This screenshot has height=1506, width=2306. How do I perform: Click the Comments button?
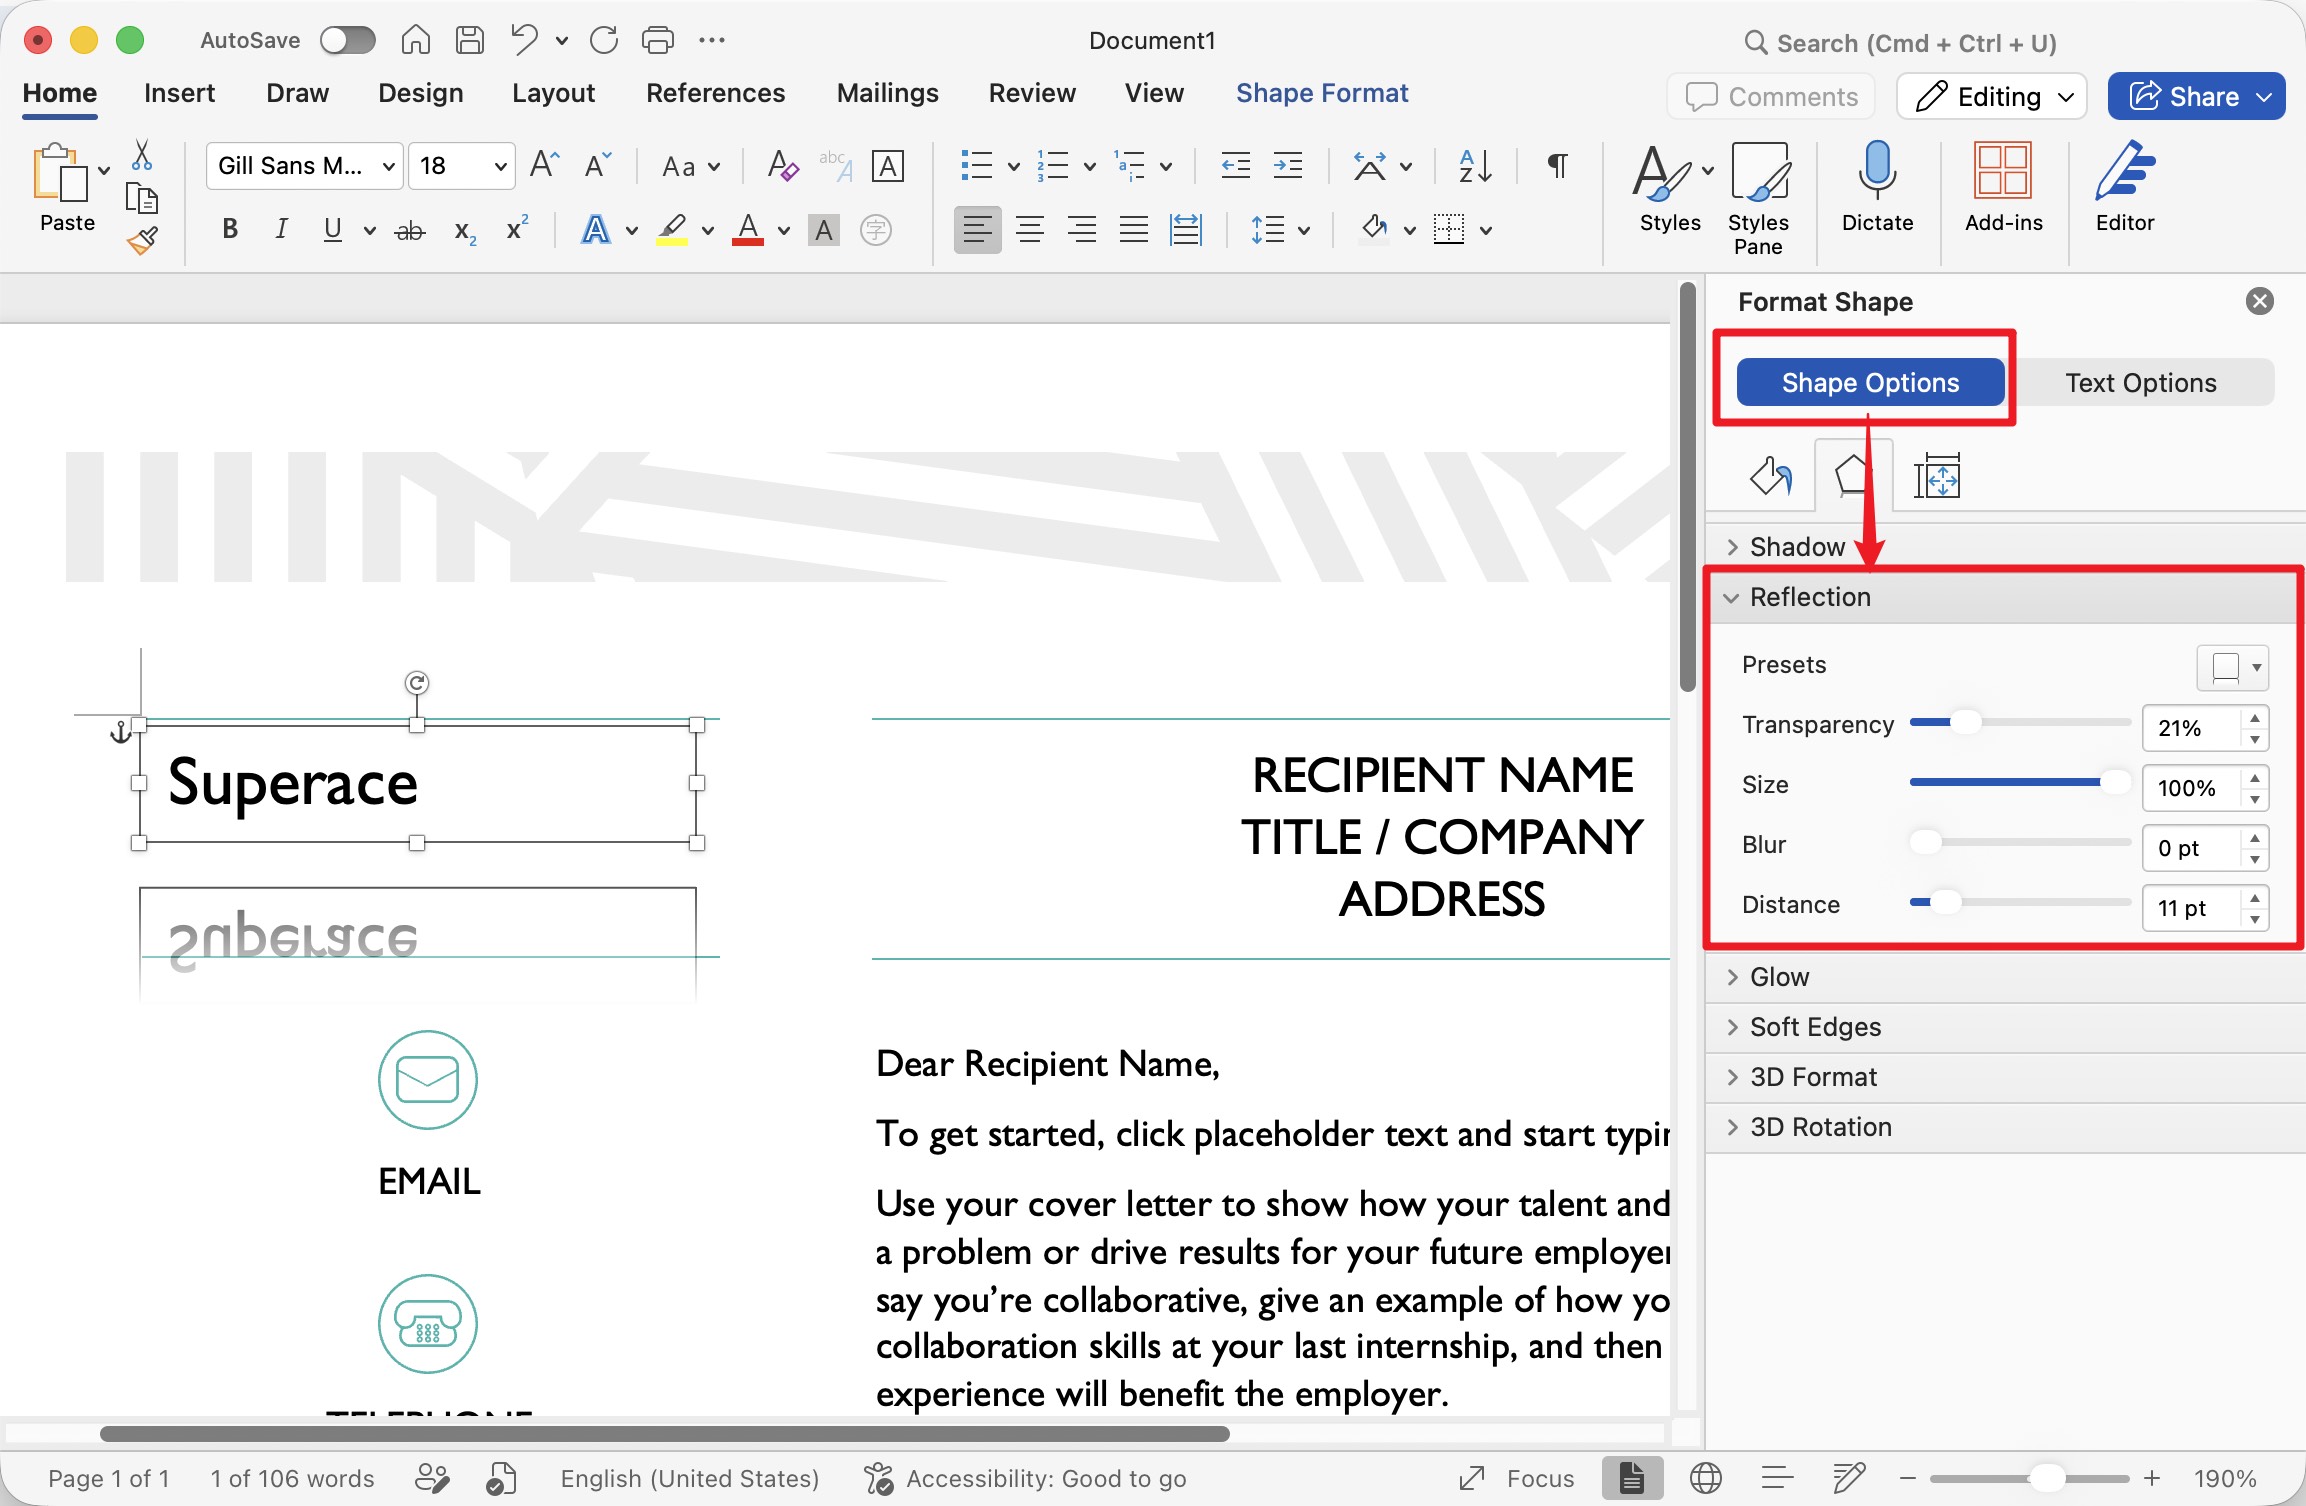click(1771, 96)
